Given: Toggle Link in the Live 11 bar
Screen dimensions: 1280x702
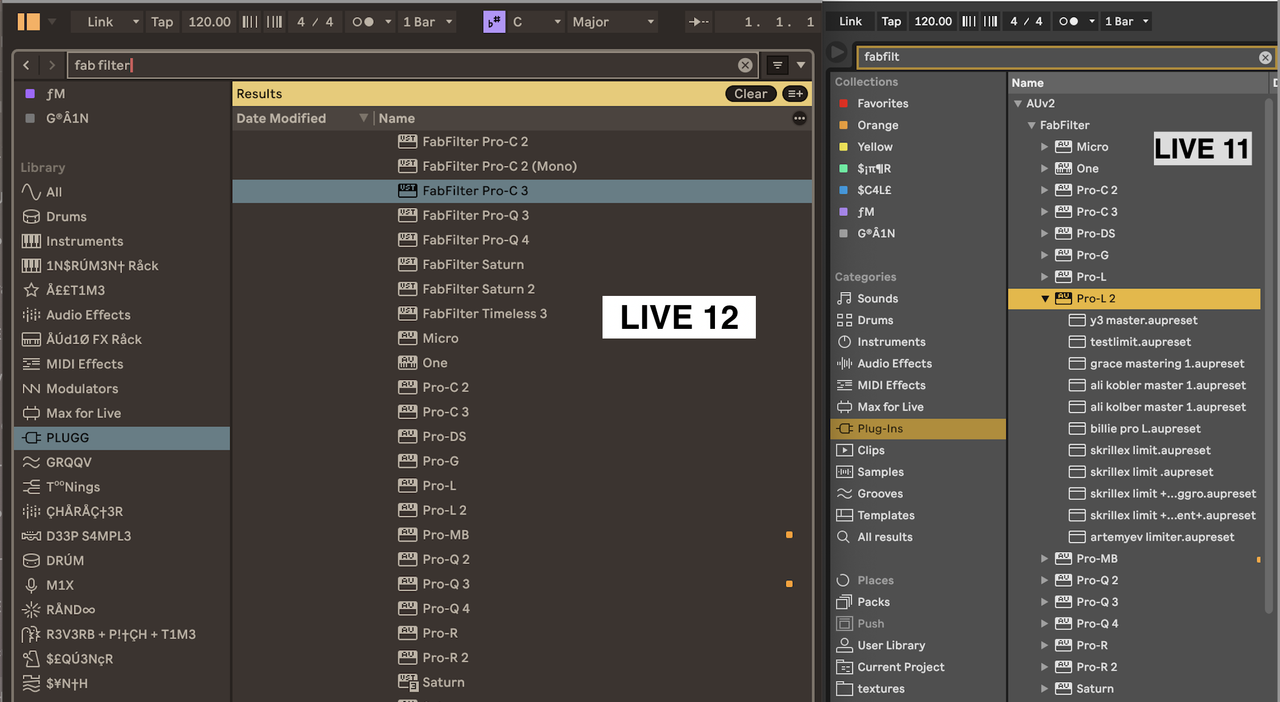Looking at the screenshot, I should point(851,21).
